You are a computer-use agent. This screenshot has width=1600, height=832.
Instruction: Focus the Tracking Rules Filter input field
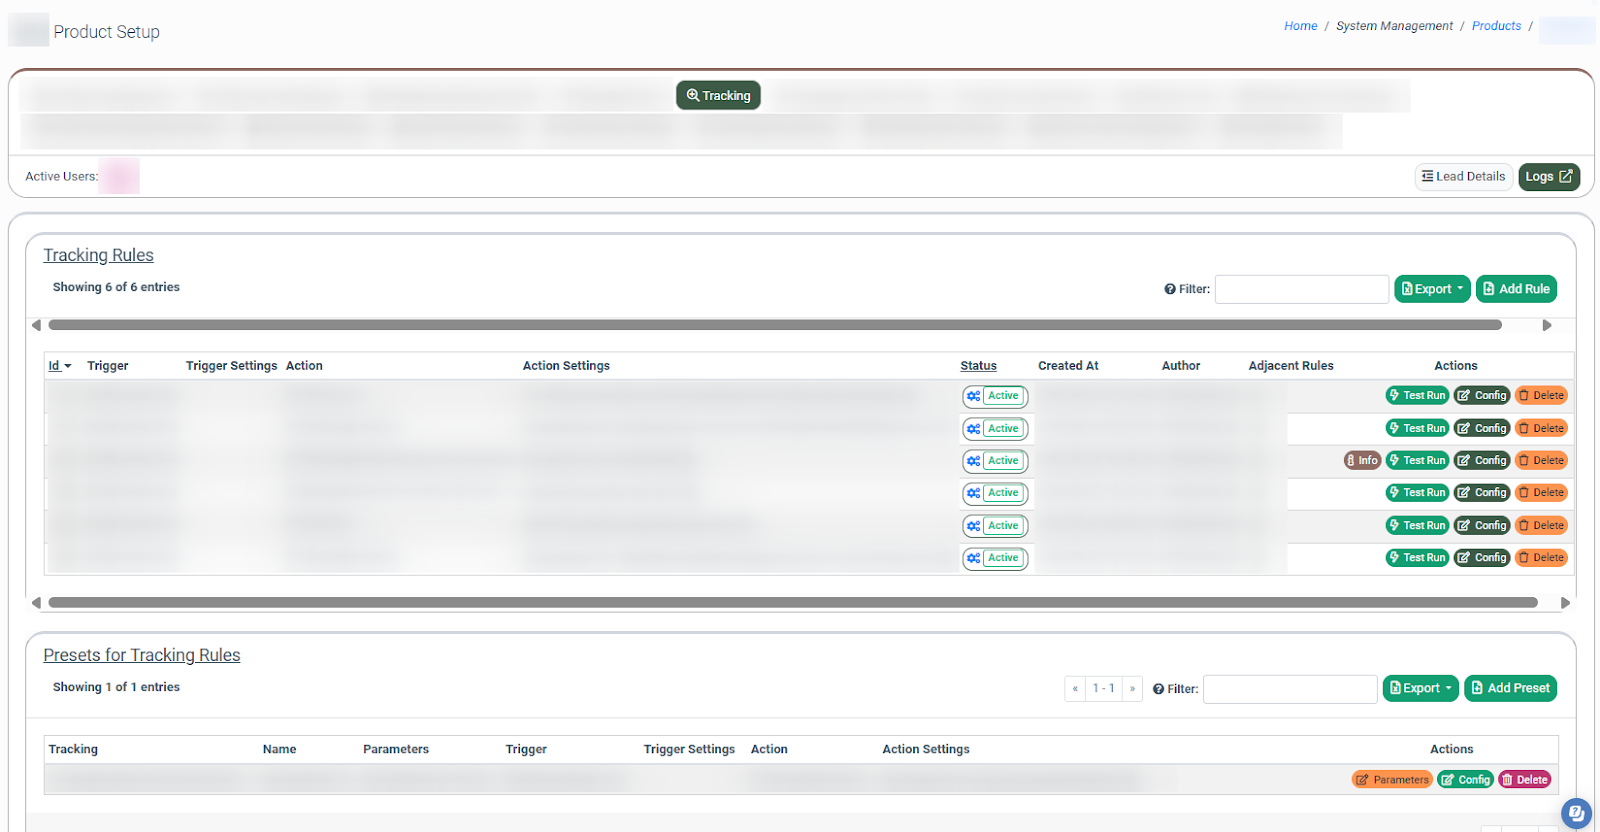click(x=1301, y=289)
